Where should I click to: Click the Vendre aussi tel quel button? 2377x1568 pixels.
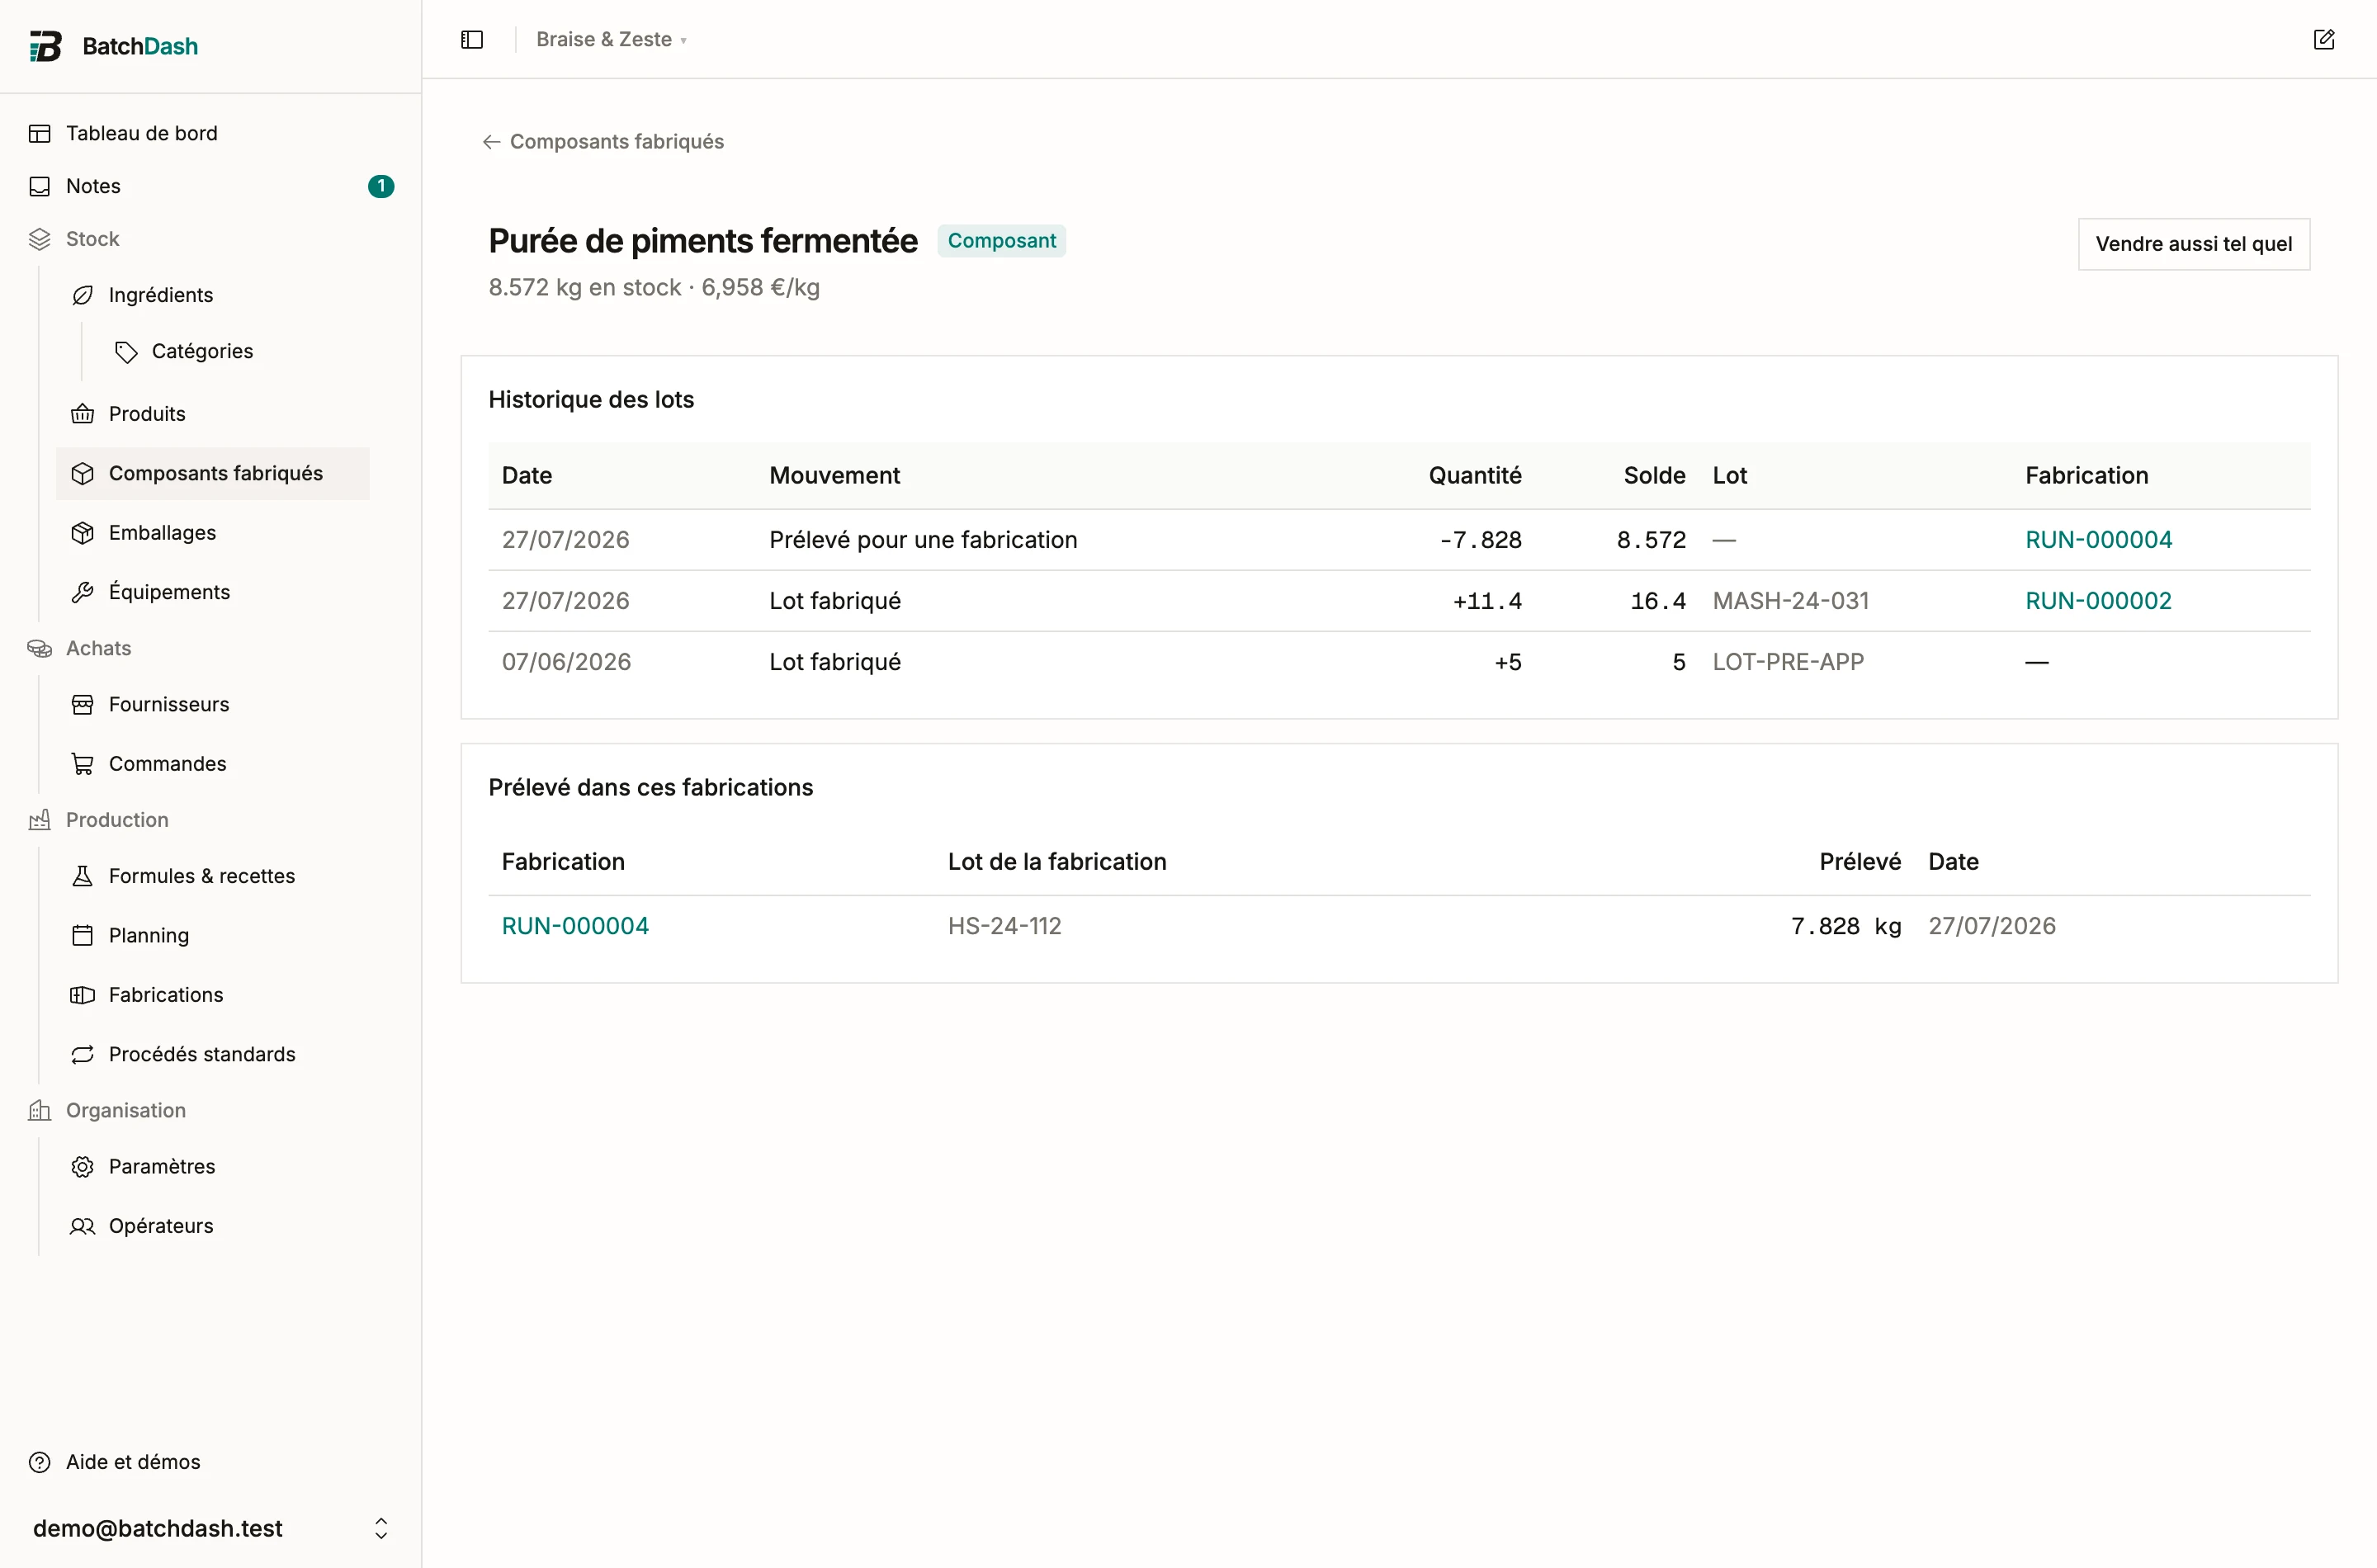tap(2193, 243)
